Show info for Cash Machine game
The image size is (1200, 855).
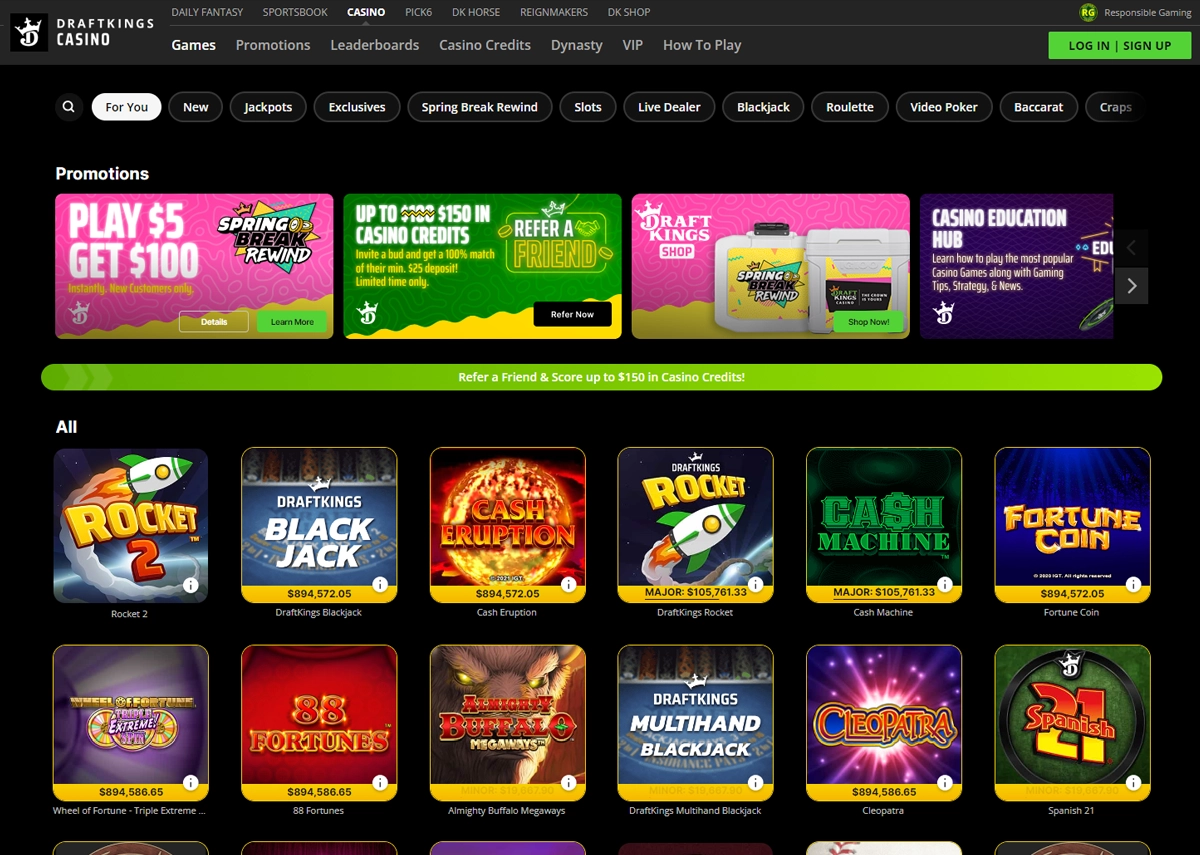pyautogui.click(x=943, y=584)
